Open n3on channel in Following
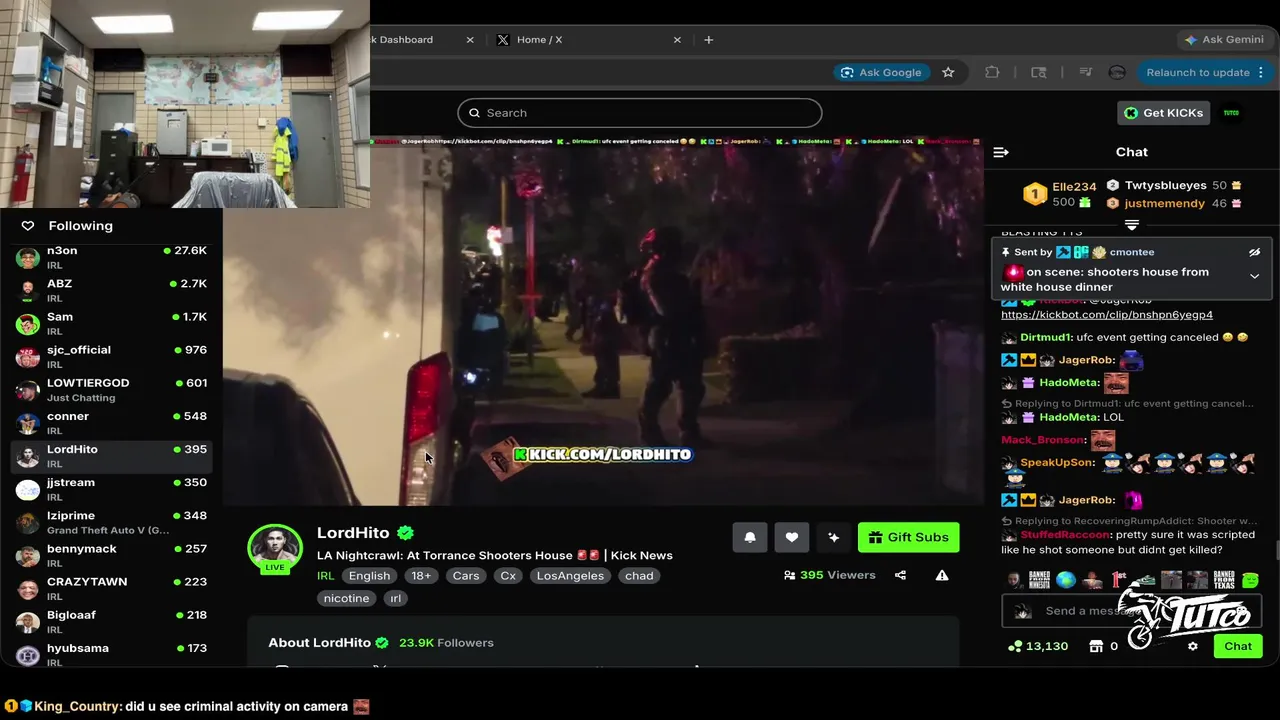 [x=112, y=258]
